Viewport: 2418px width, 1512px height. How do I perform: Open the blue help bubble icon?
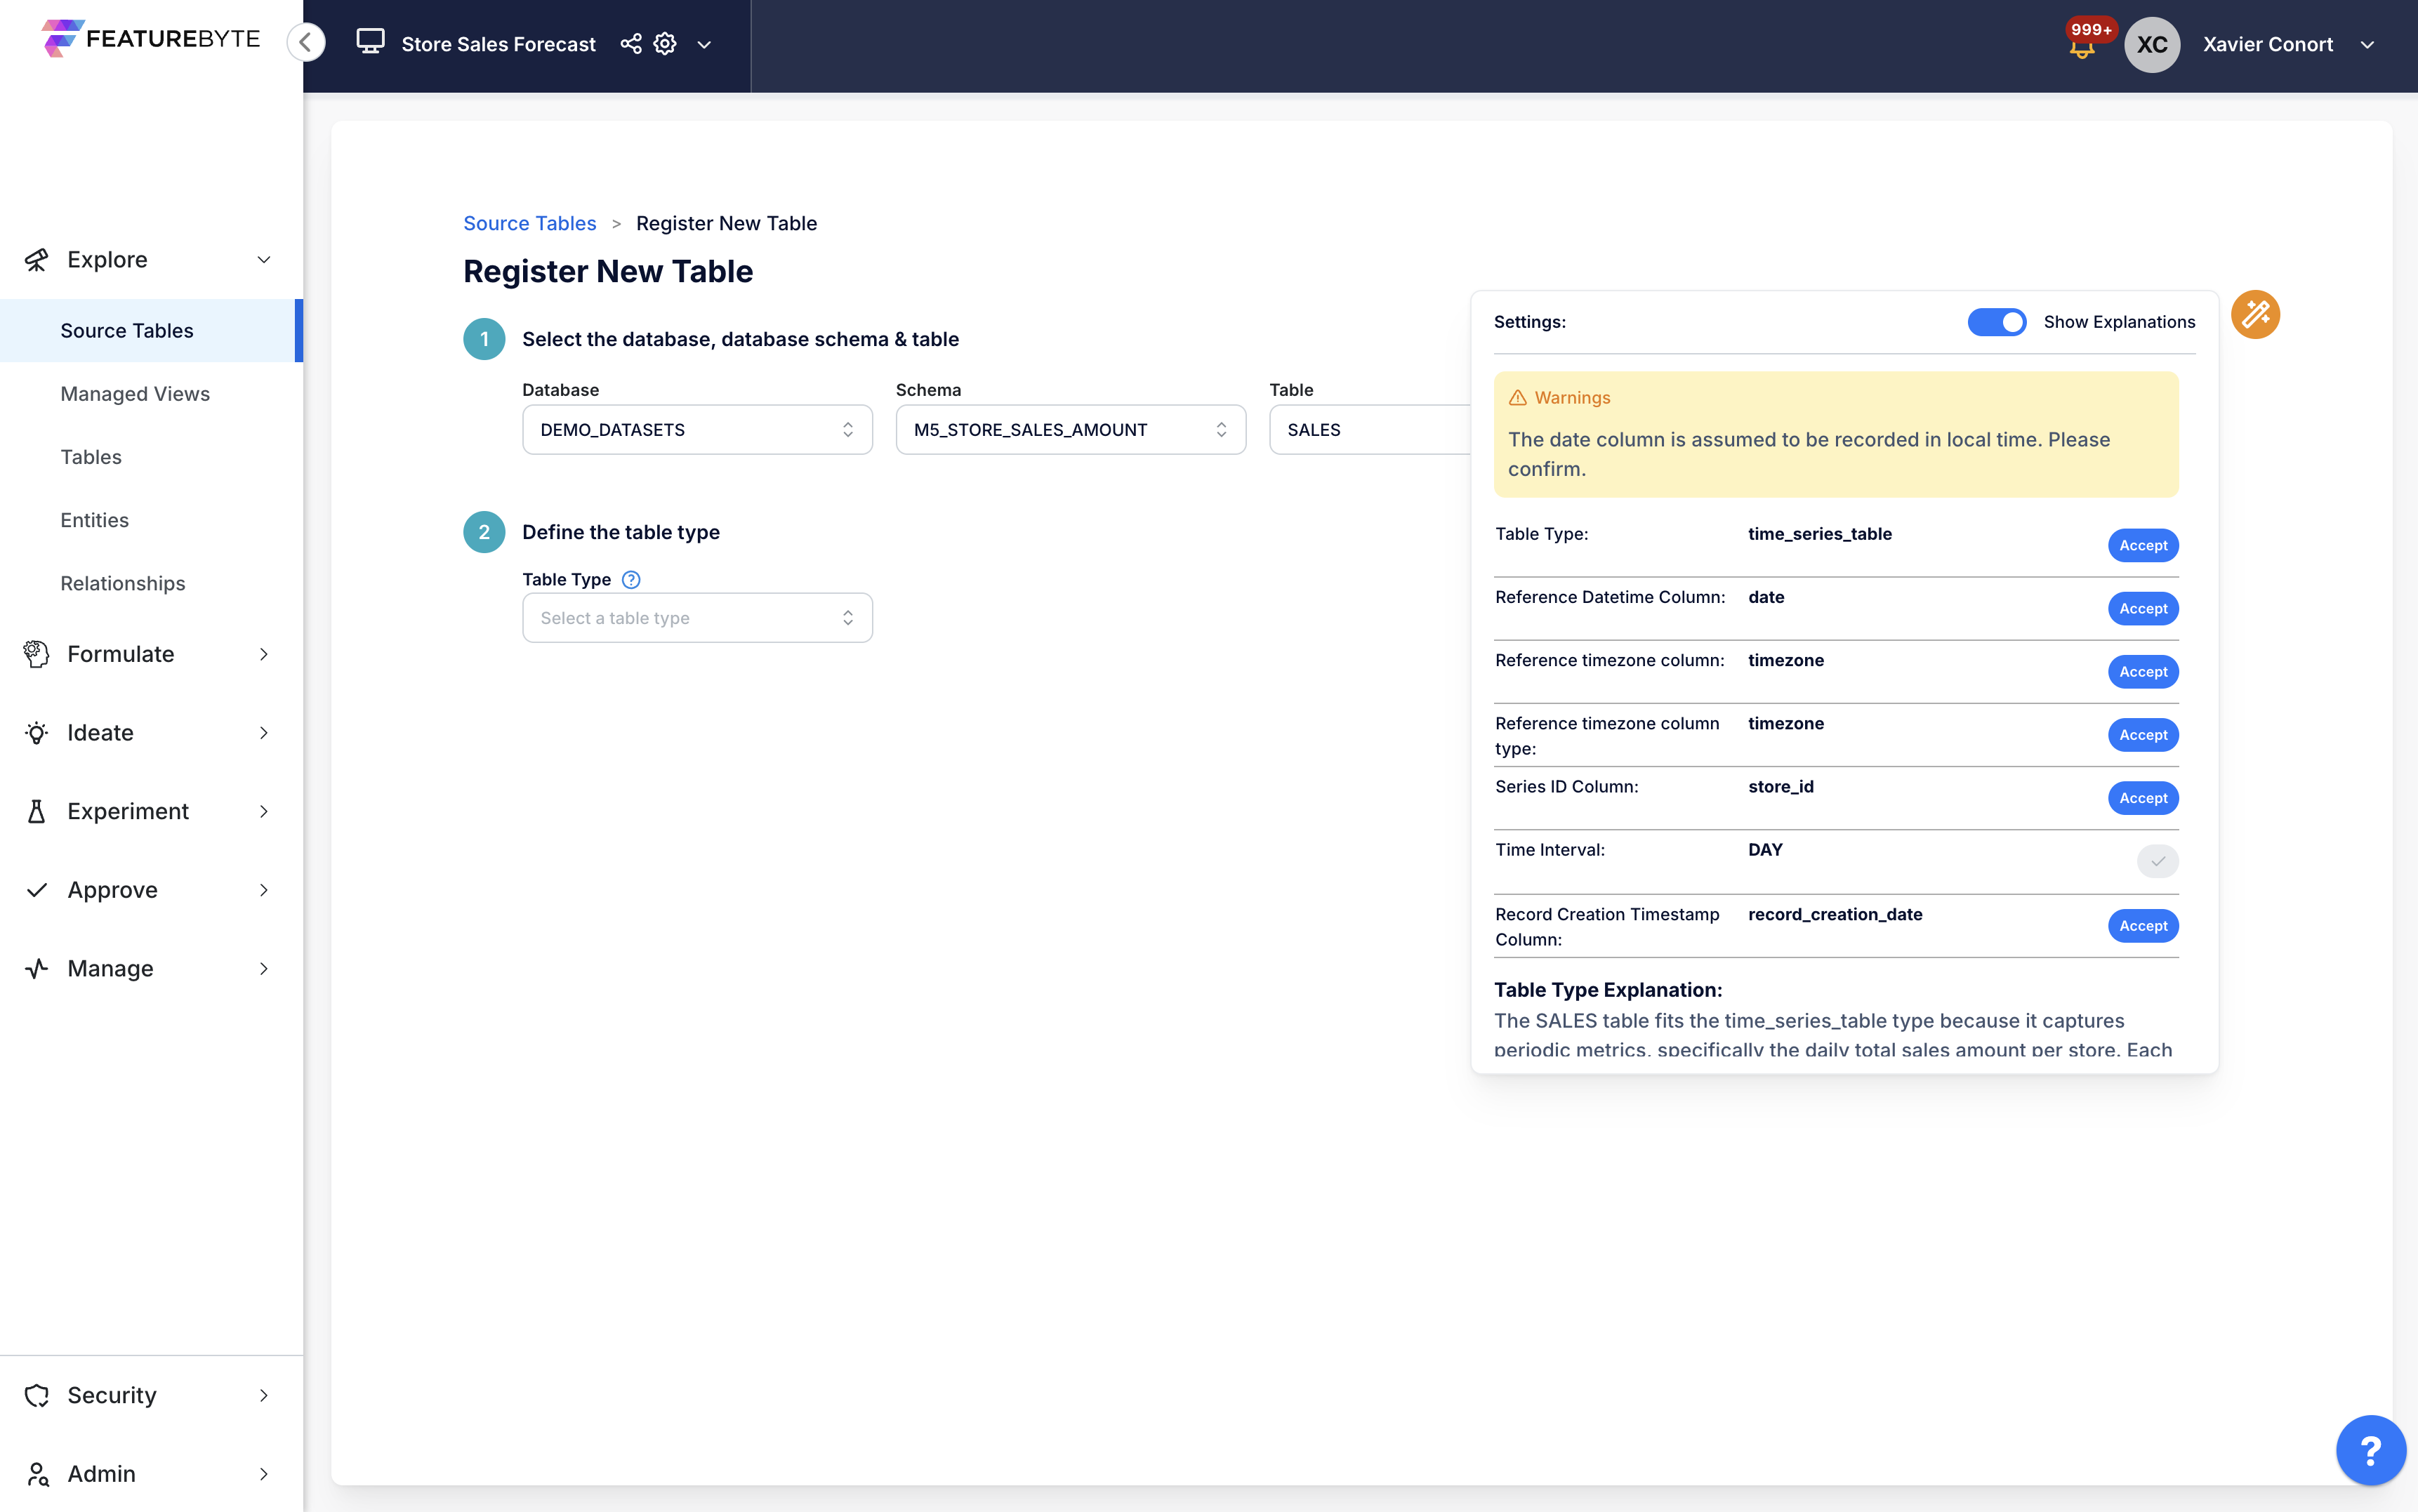click(x=2370, y=1449)
